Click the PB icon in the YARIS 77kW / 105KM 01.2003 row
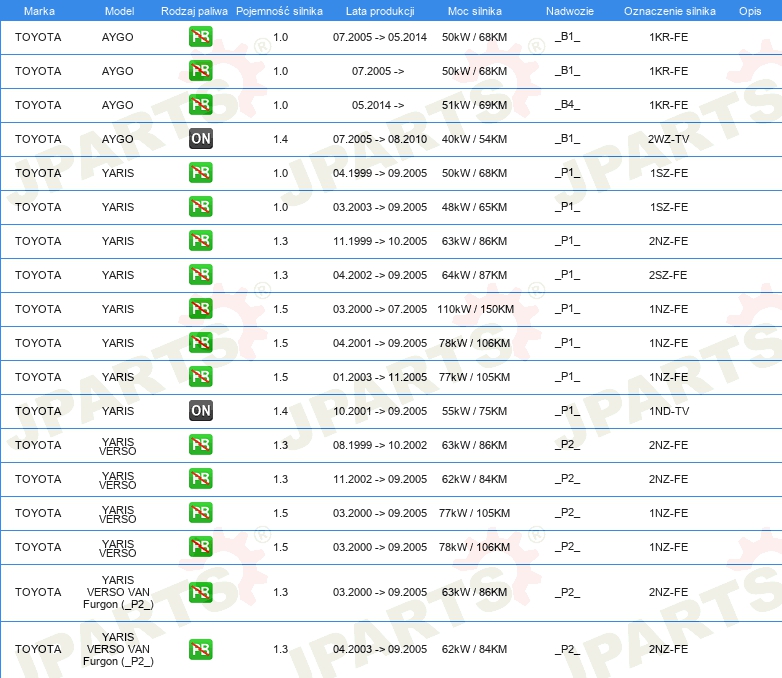Image resolution: width=782 pixels, height=678 pixels. point(201,377)
